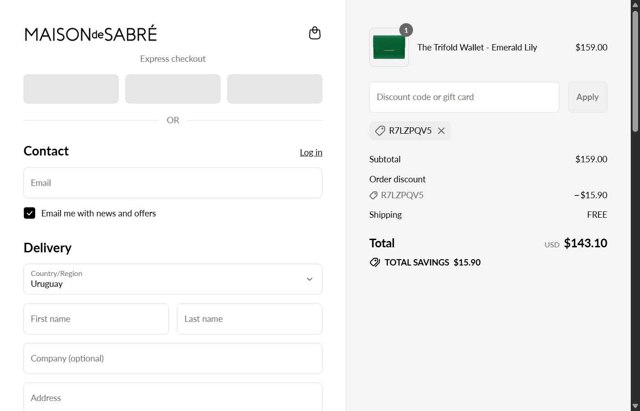Click the product name The Trifold Wallet - Emerald Lily
640x411 pixels.
coord(477,47)
